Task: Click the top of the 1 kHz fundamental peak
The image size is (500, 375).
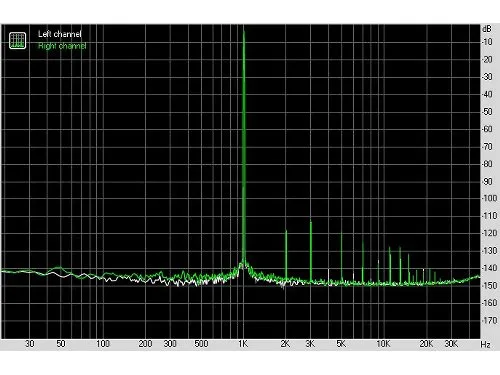Action: [244, 32]
